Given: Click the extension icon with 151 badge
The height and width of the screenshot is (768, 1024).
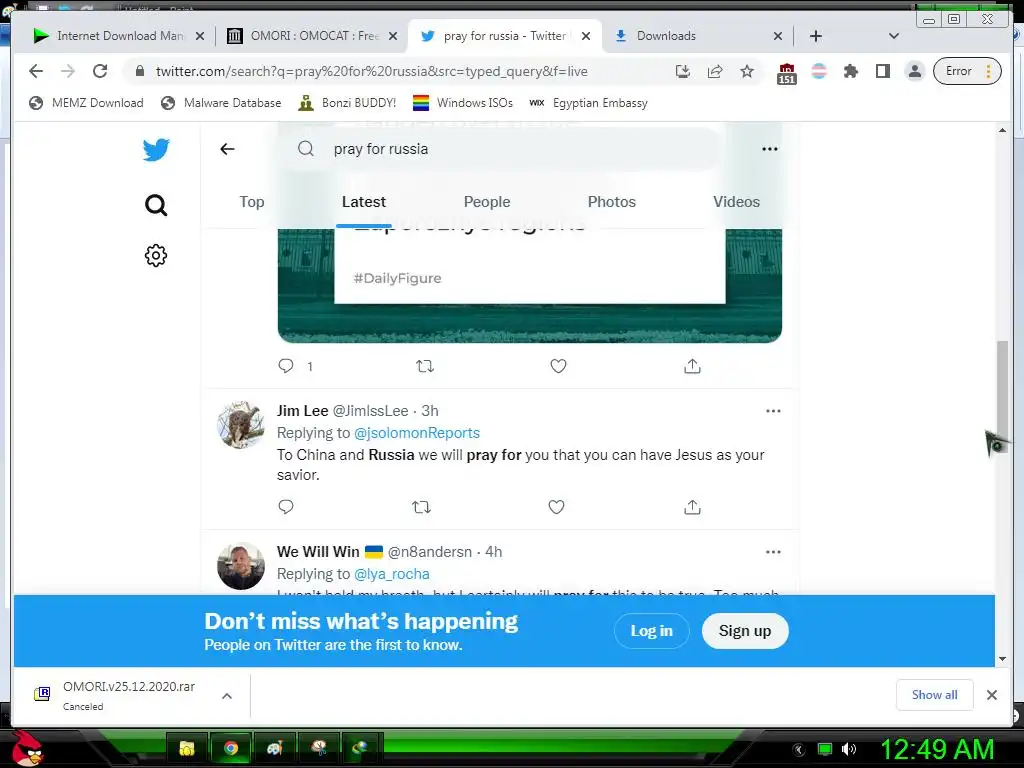Looking at the screenshot, I should pos(787,73).
